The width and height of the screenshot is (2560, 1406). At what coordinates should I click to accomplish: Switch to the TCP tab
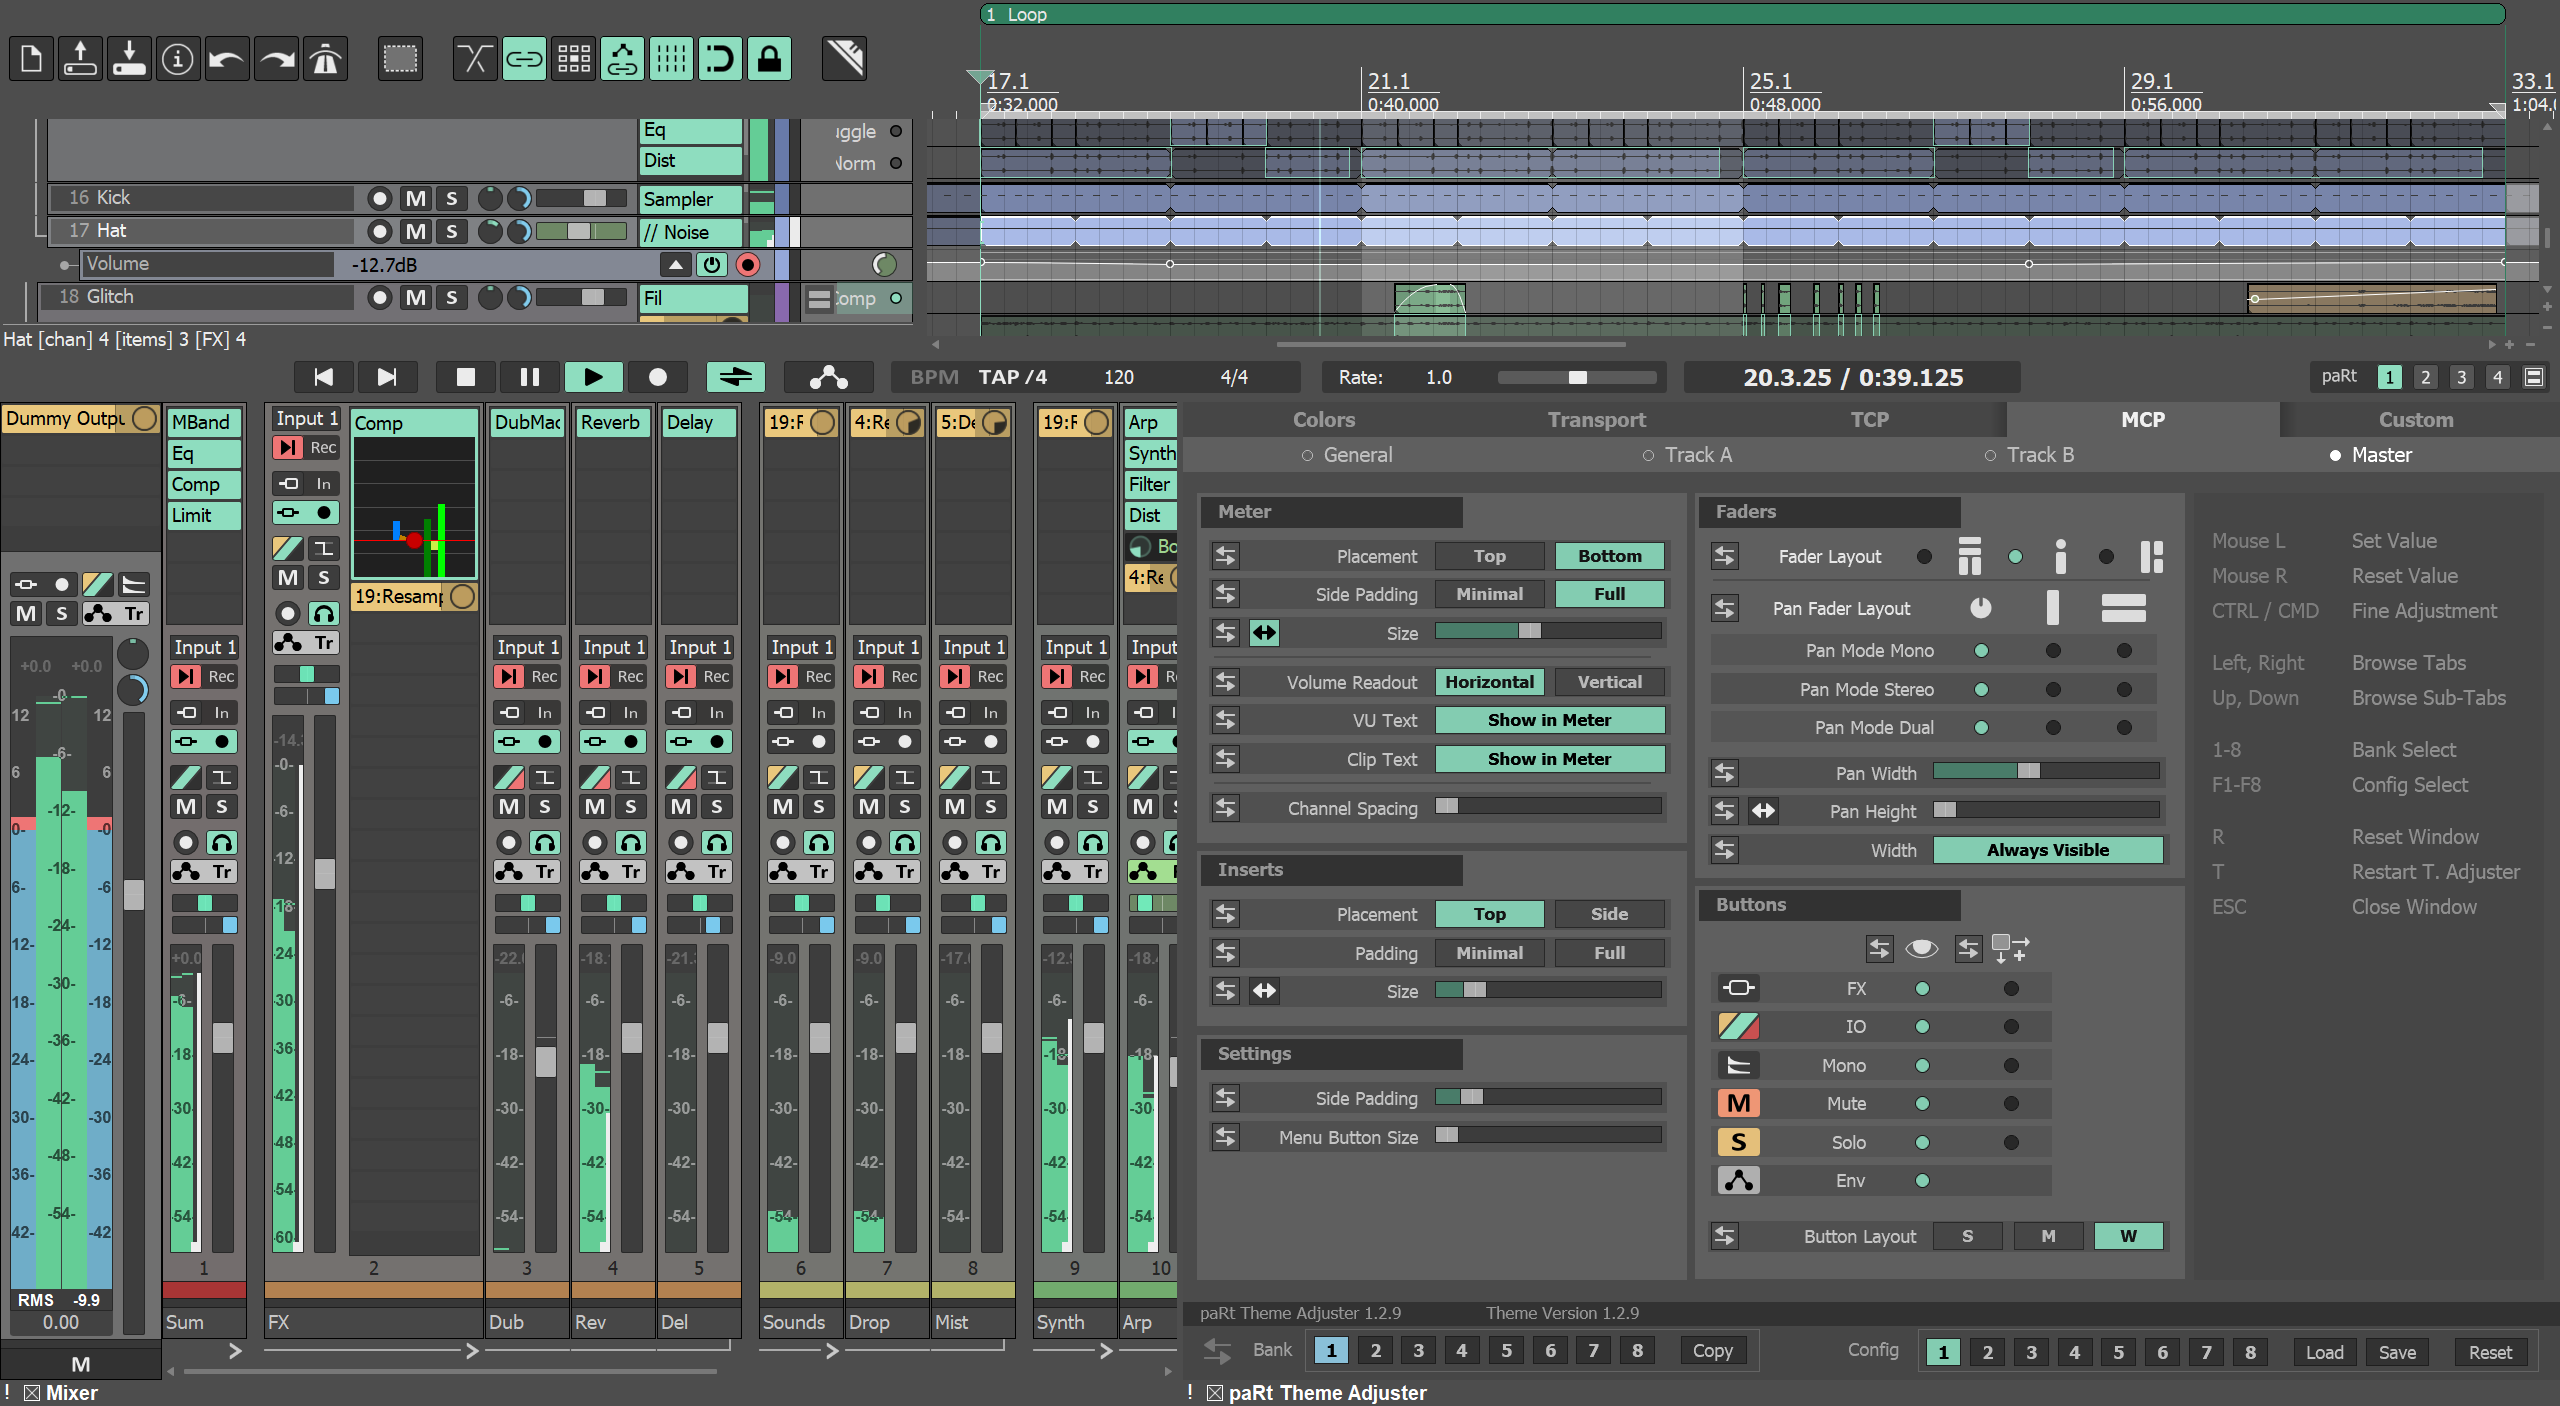click(x=1869, y=420)
